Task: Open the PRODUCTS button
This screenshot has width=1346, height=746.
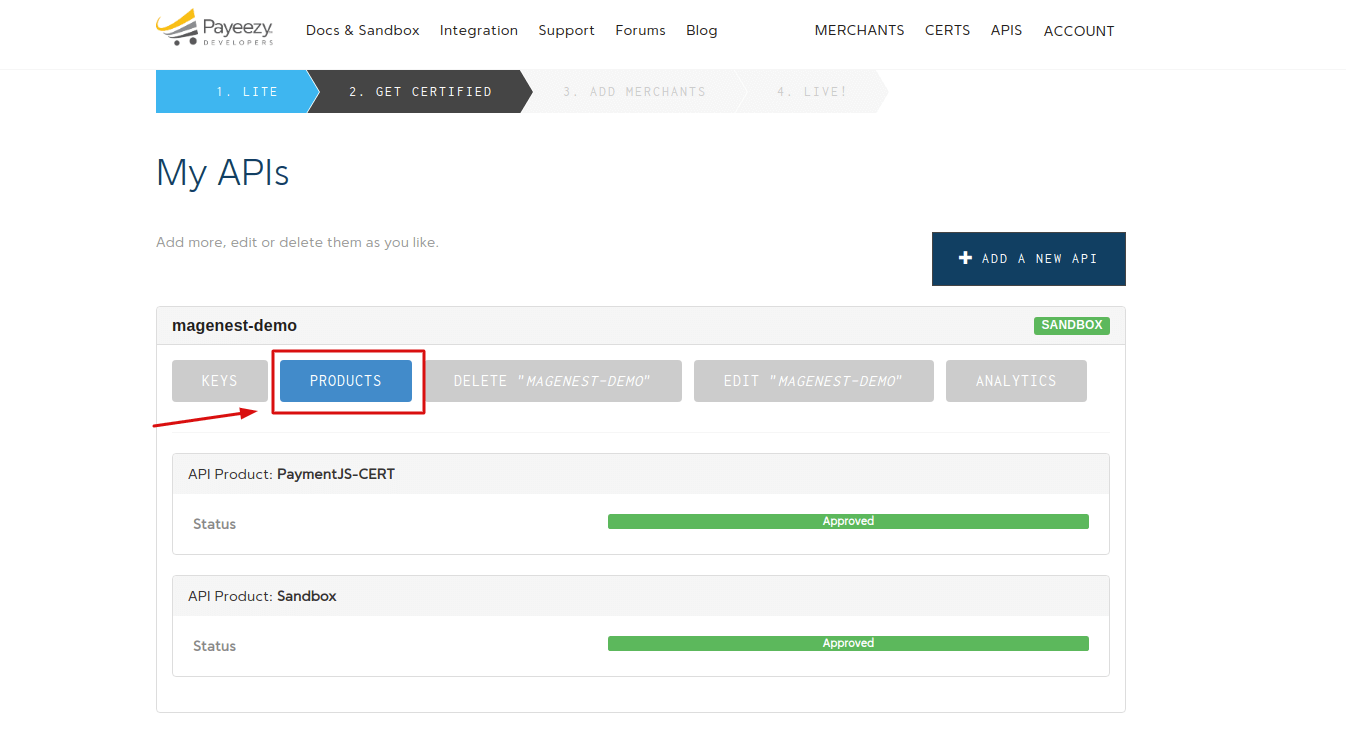Action: pos(346,381)
